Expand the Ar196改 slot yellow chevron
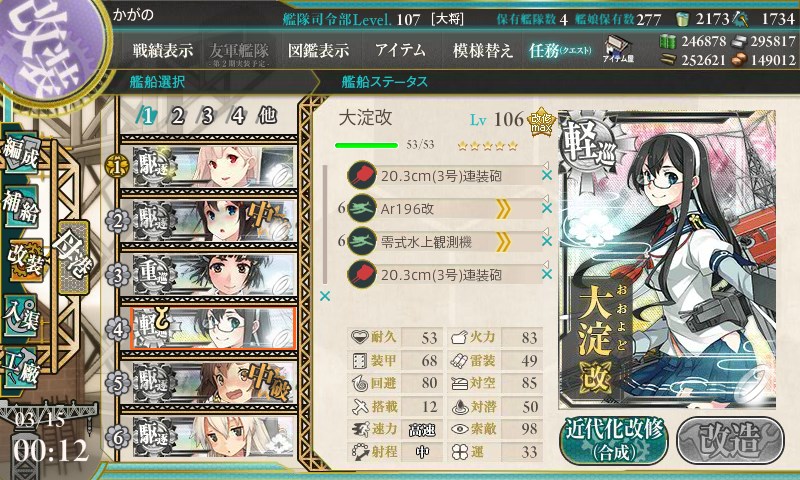The image size is (800, 480). click(504, 209)
